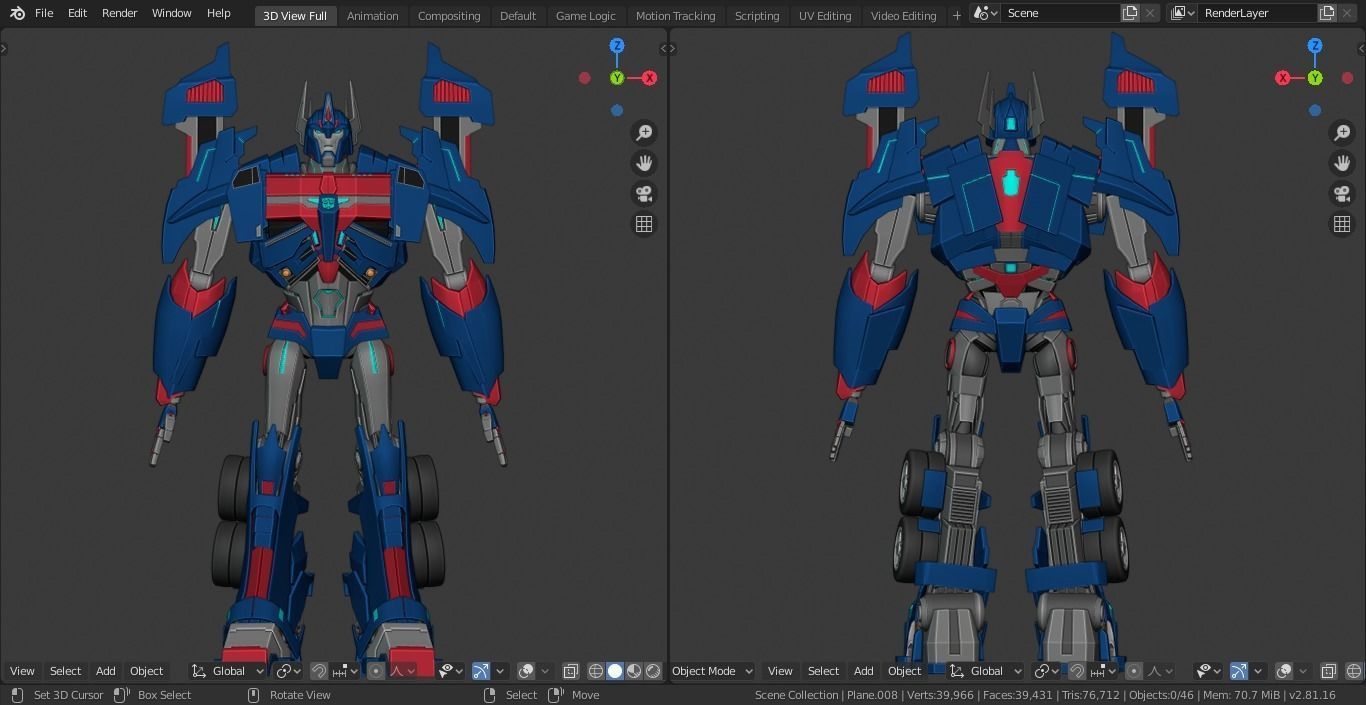The height and width of the screenshot is (705, 1366).
Task: Click the RenderLayer name field
Action: coord(1257,13)
